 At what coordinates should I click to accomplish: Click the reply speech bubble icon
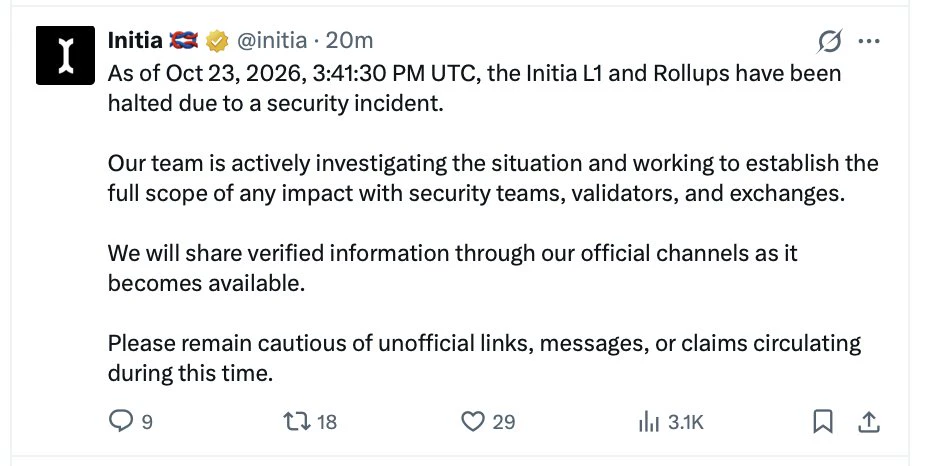click(121, 422)
